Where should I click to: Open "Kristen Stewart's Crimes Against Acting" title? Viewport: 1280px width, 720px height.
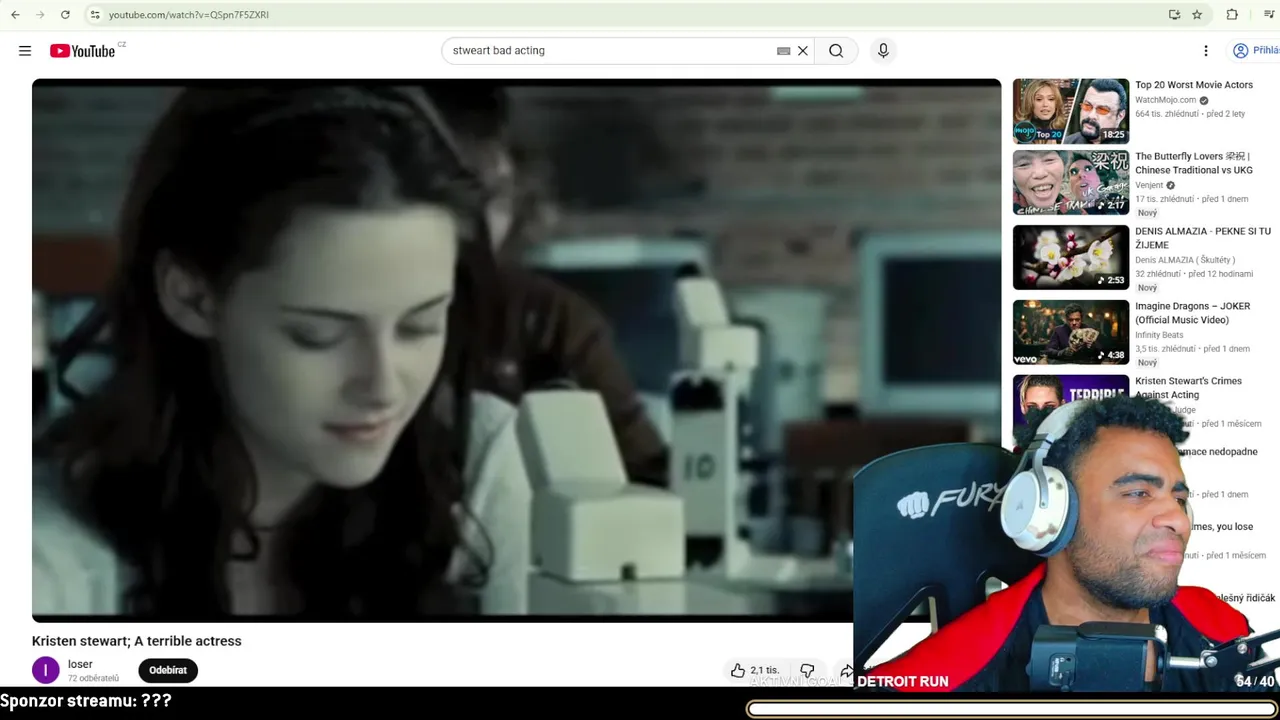coord(1189,388)
